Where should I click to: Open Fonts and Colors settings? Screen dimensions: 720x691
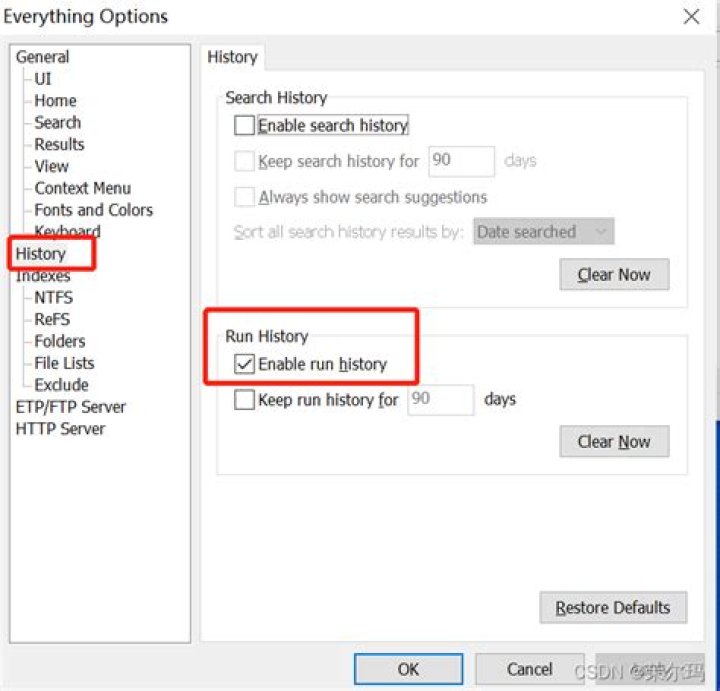(94, 210)
